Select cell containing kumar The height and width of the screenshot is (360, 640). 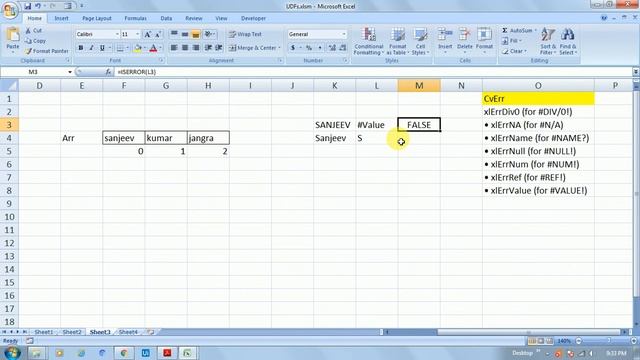point(166,138)
